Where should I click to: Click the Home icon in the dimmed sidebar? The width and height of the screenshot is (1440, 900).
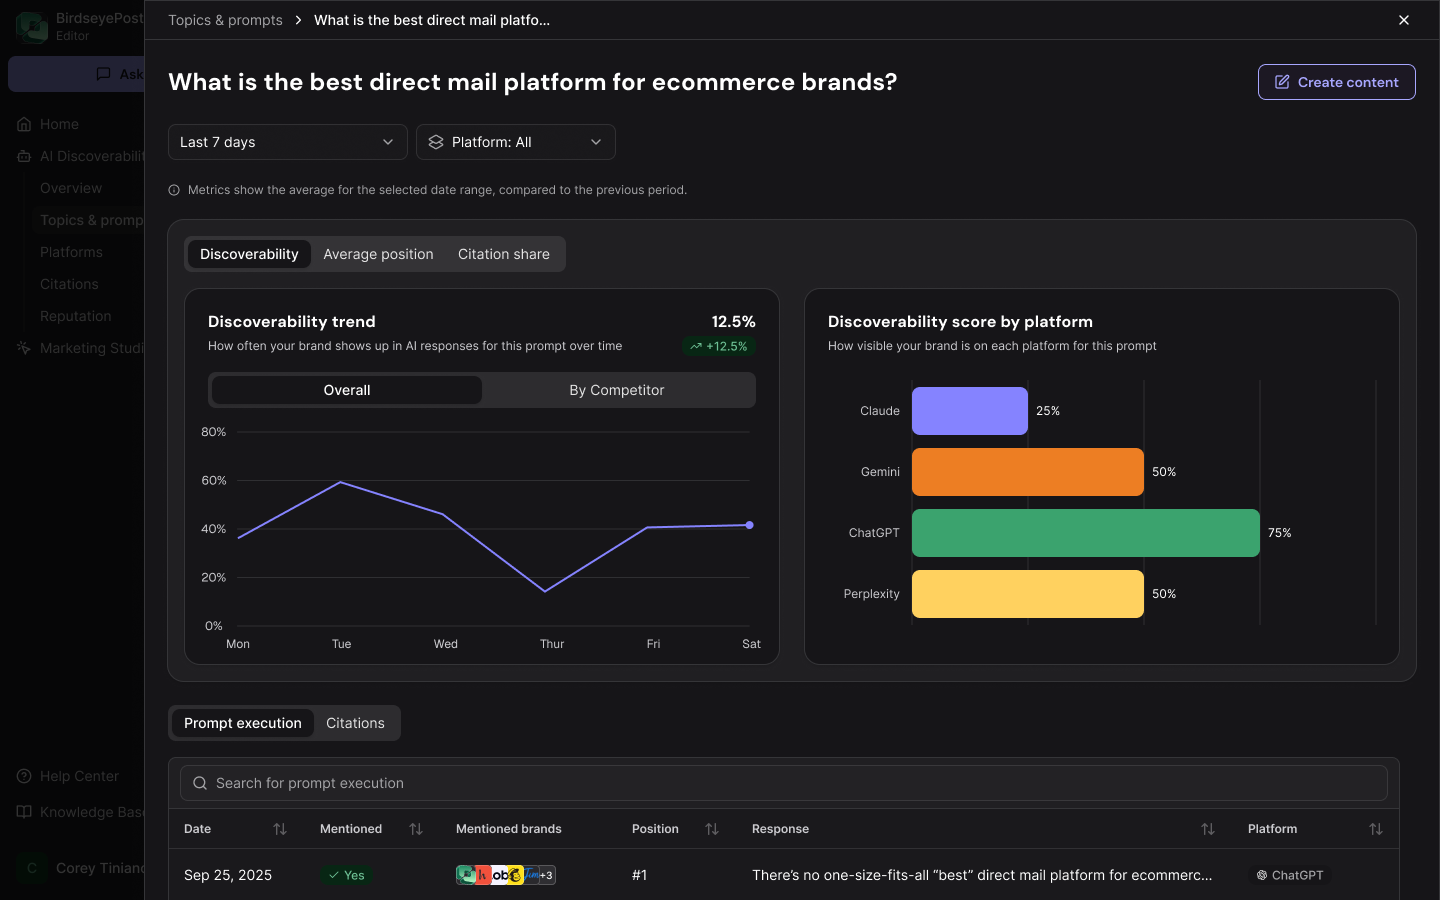[24, 124]
